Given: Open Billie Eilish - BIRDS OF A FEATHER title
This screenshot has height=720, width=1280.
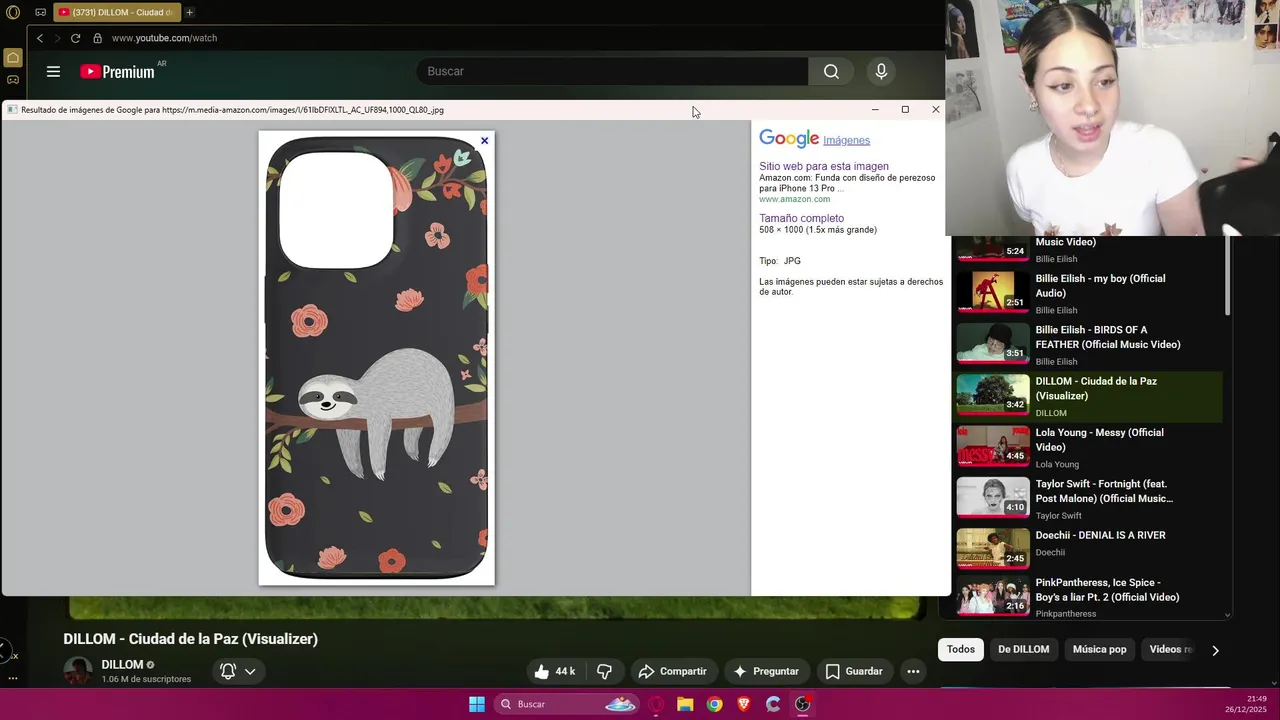Looking at the screenshot, I should [1108, 337].
